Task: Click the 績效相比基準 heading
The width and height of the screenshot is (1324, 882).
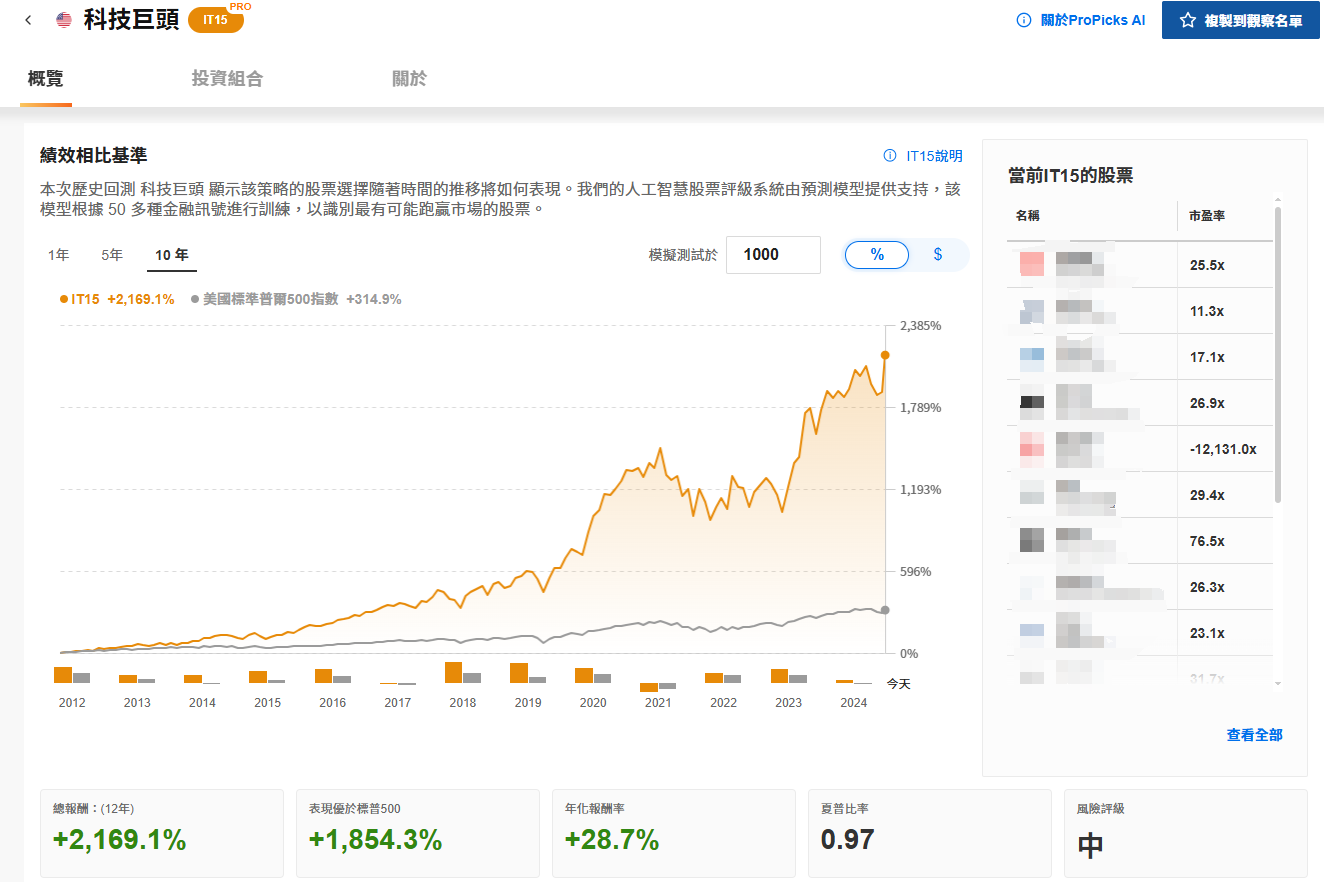Action: [x=94, y=155]
